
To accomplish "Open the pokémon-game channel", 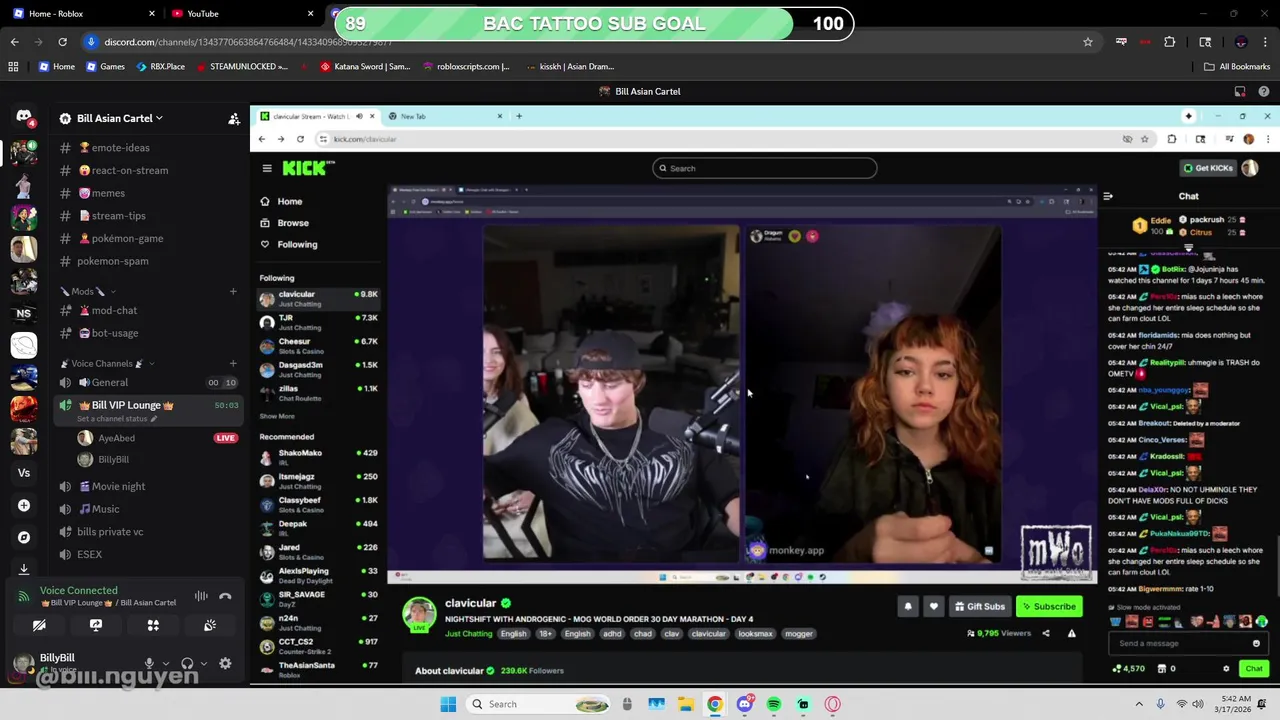I will tap(148, 238).
